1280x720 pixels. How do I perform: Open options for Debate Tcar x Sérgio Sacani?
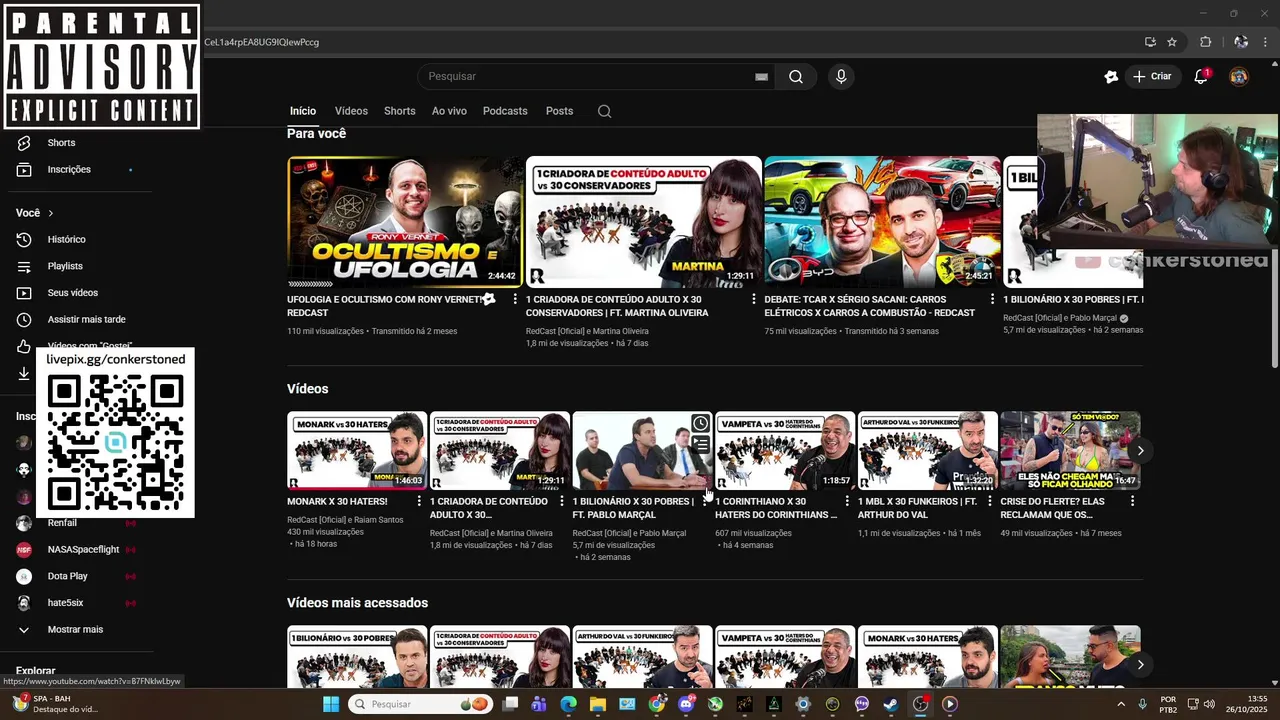tap(992, 299)
